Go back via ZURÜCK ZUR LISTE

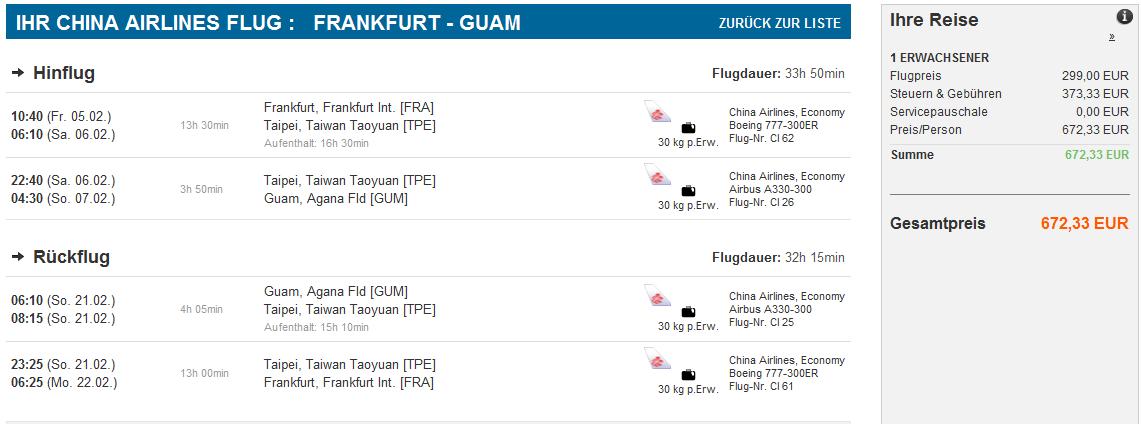[779, 23]
